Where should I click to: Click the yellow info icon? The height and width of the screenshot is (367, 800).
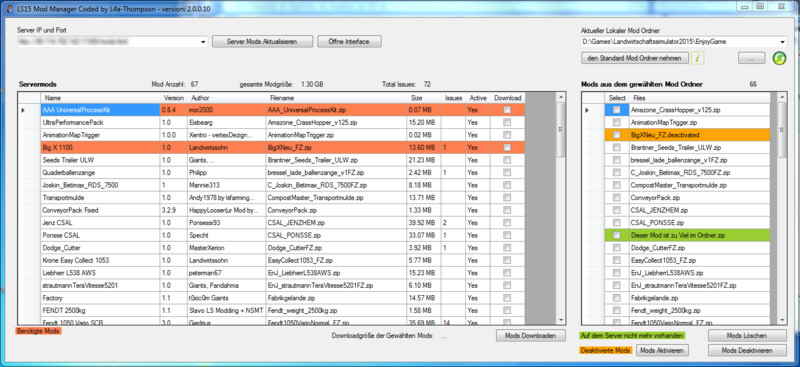coord(697,58)
